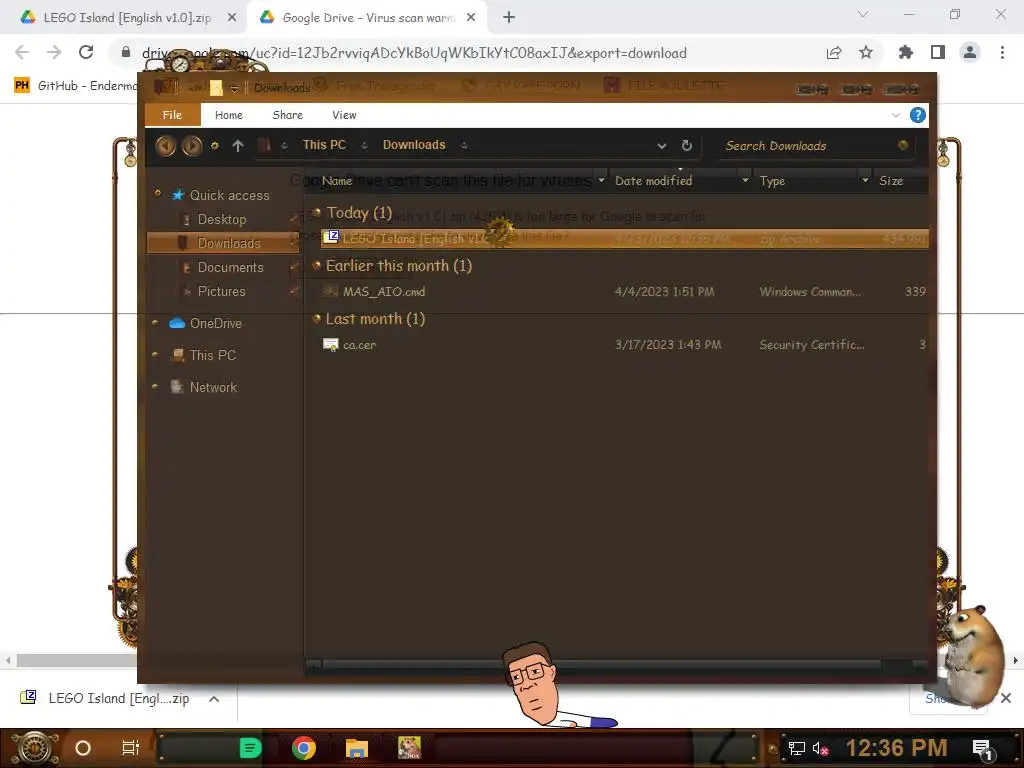Select Desktop under Quick access
Viewport: 1024px width, 768px height.
click(222, 219)
